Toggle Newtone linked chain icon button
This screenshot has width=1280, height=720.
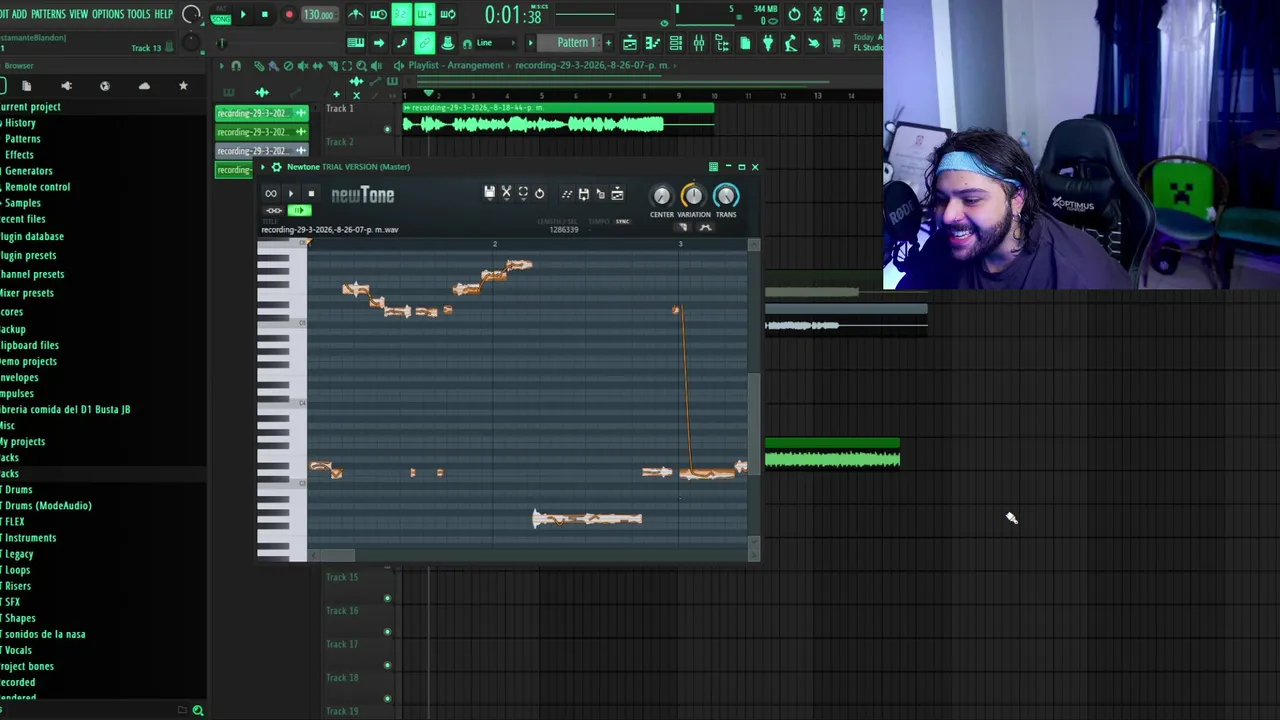tap(273, 210)
